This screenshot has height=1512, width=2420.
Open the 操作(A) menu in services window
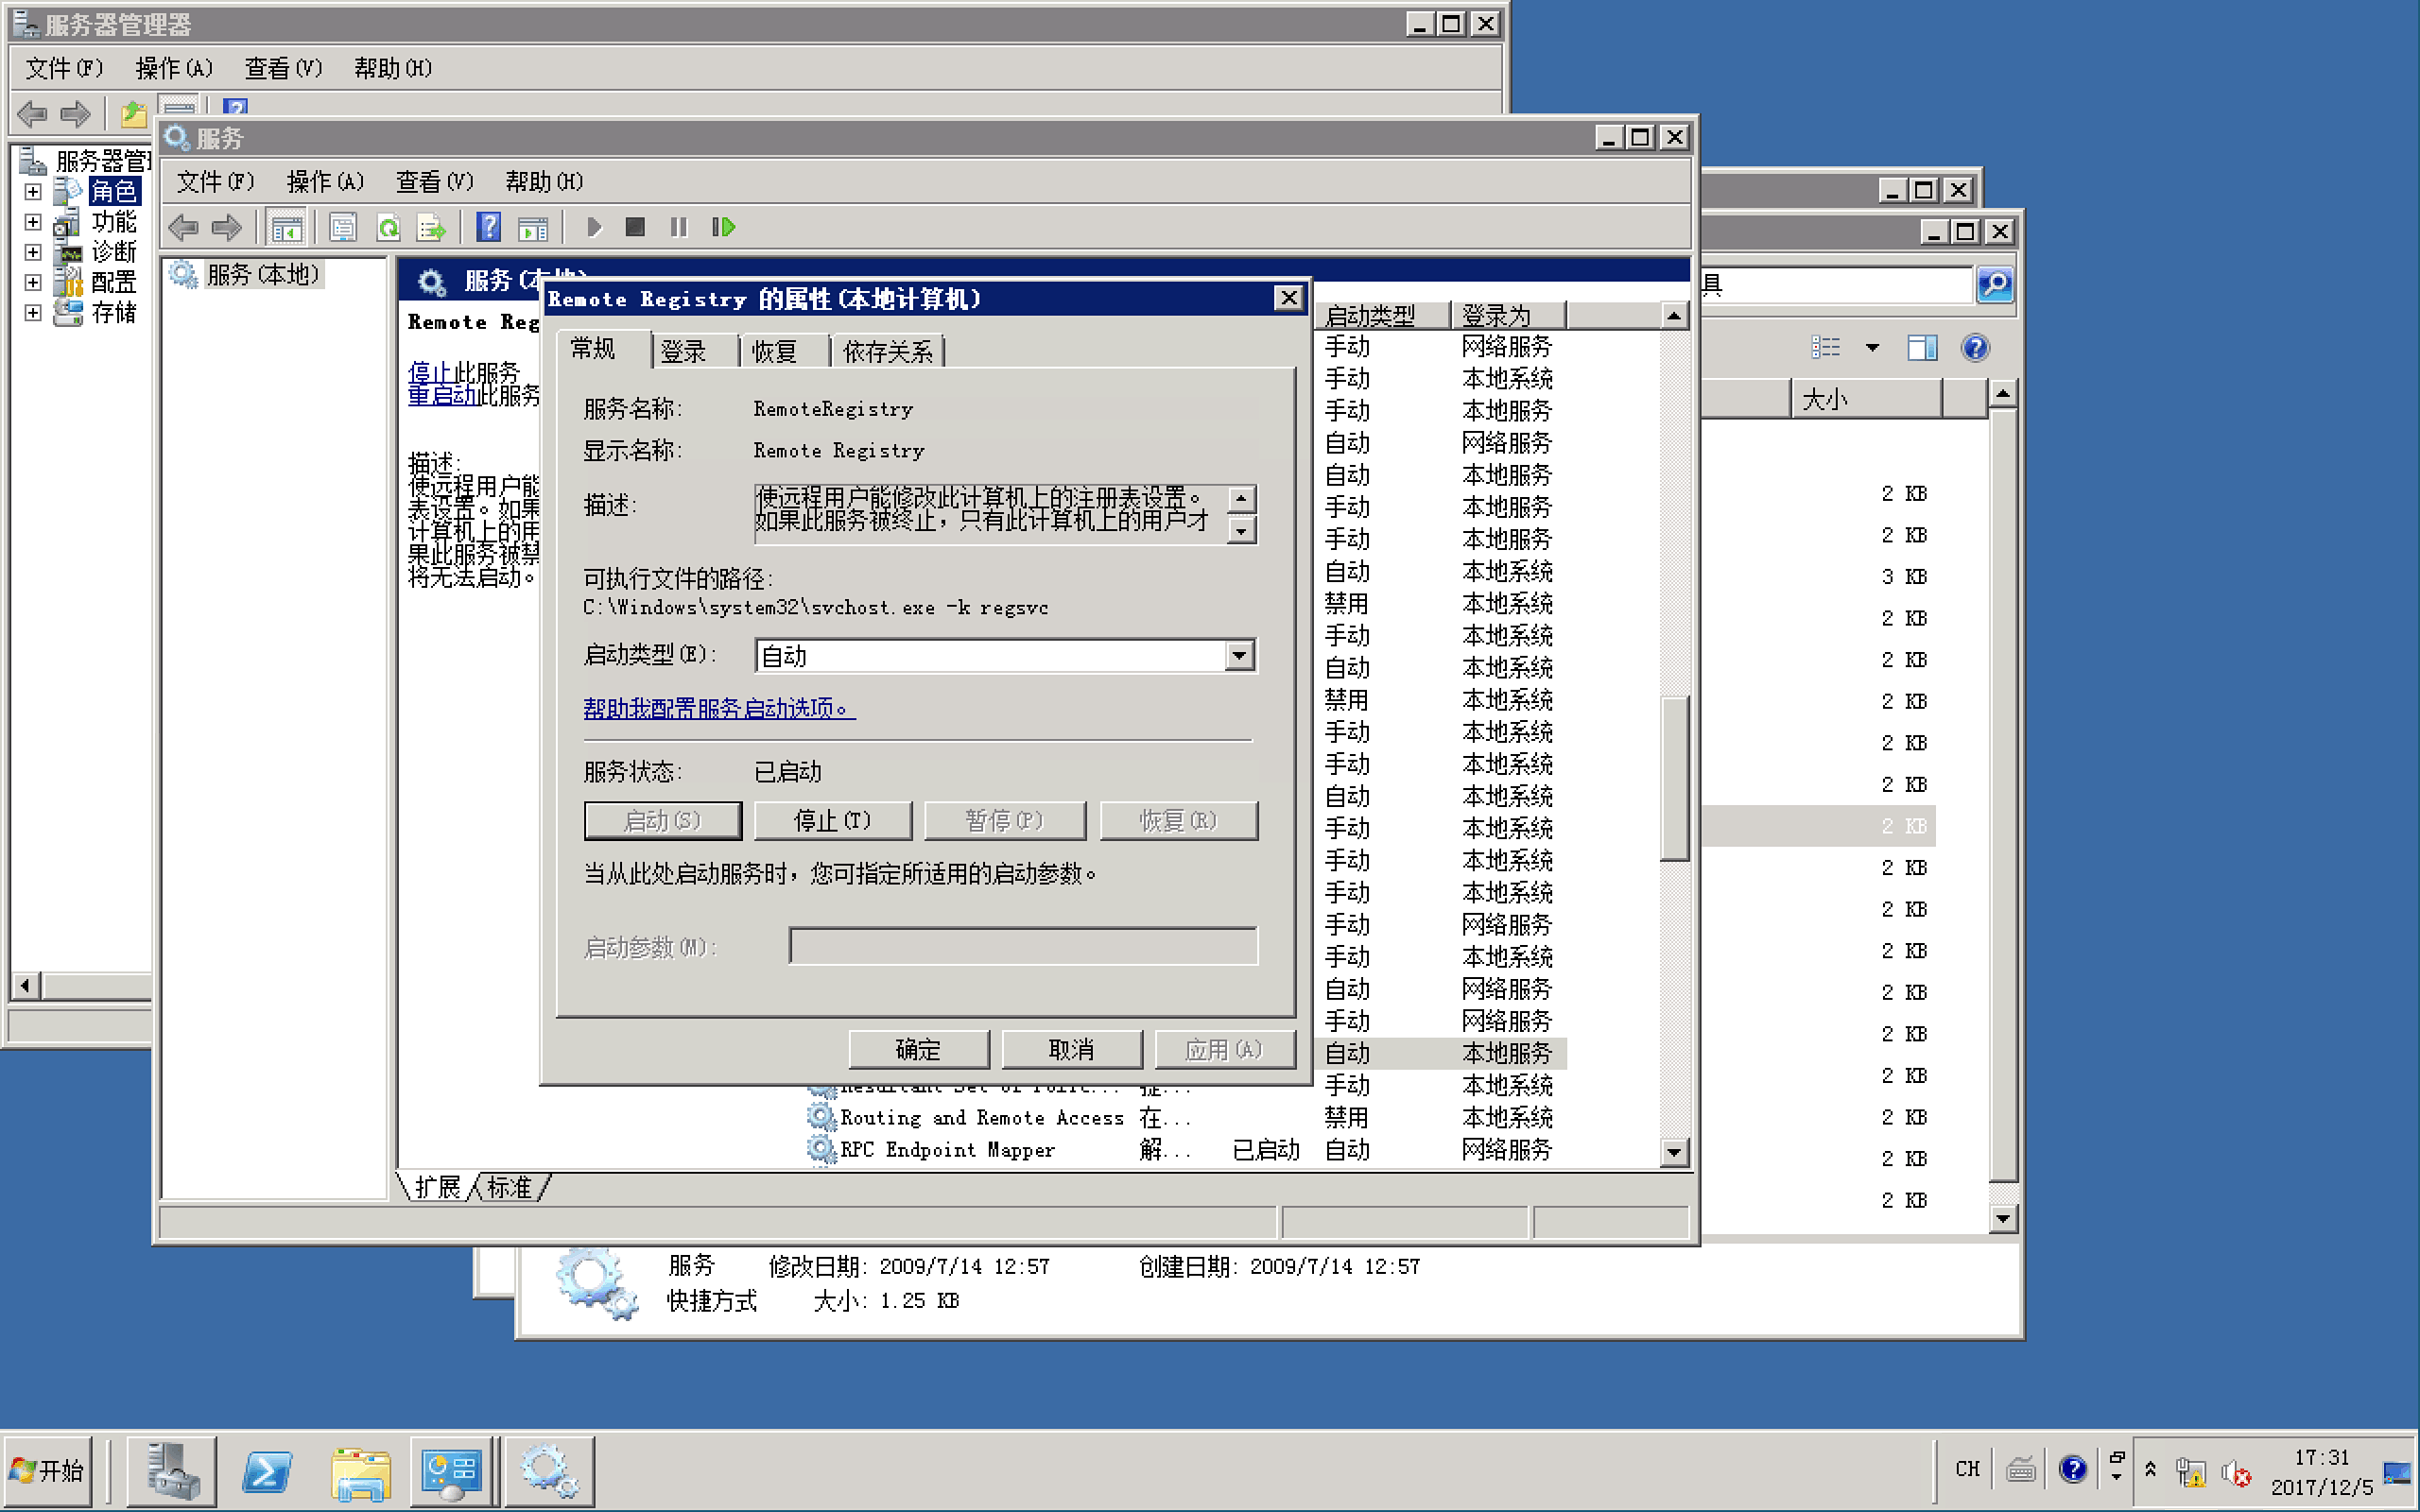(x=325, y=181)
